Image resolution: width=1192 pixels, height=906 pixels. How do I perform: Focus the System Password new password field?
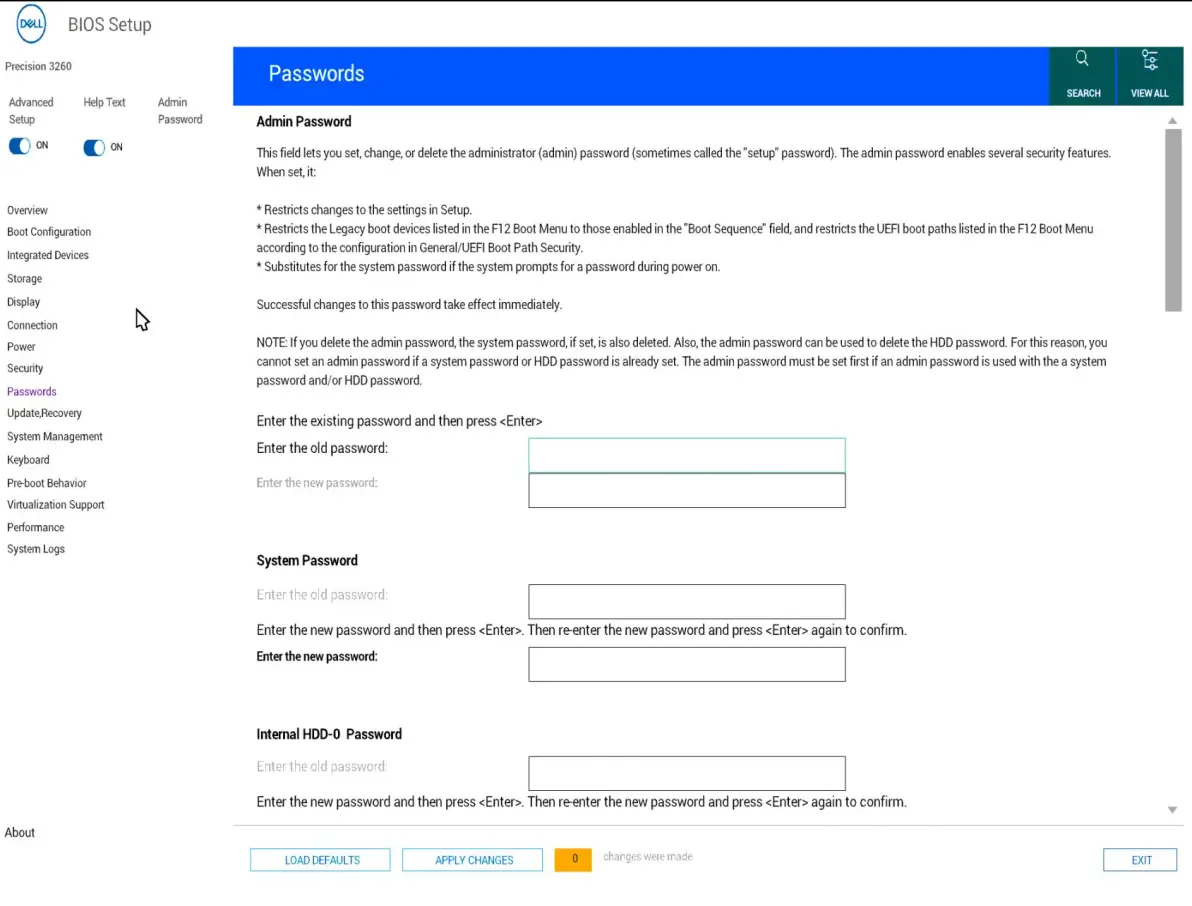686,664
